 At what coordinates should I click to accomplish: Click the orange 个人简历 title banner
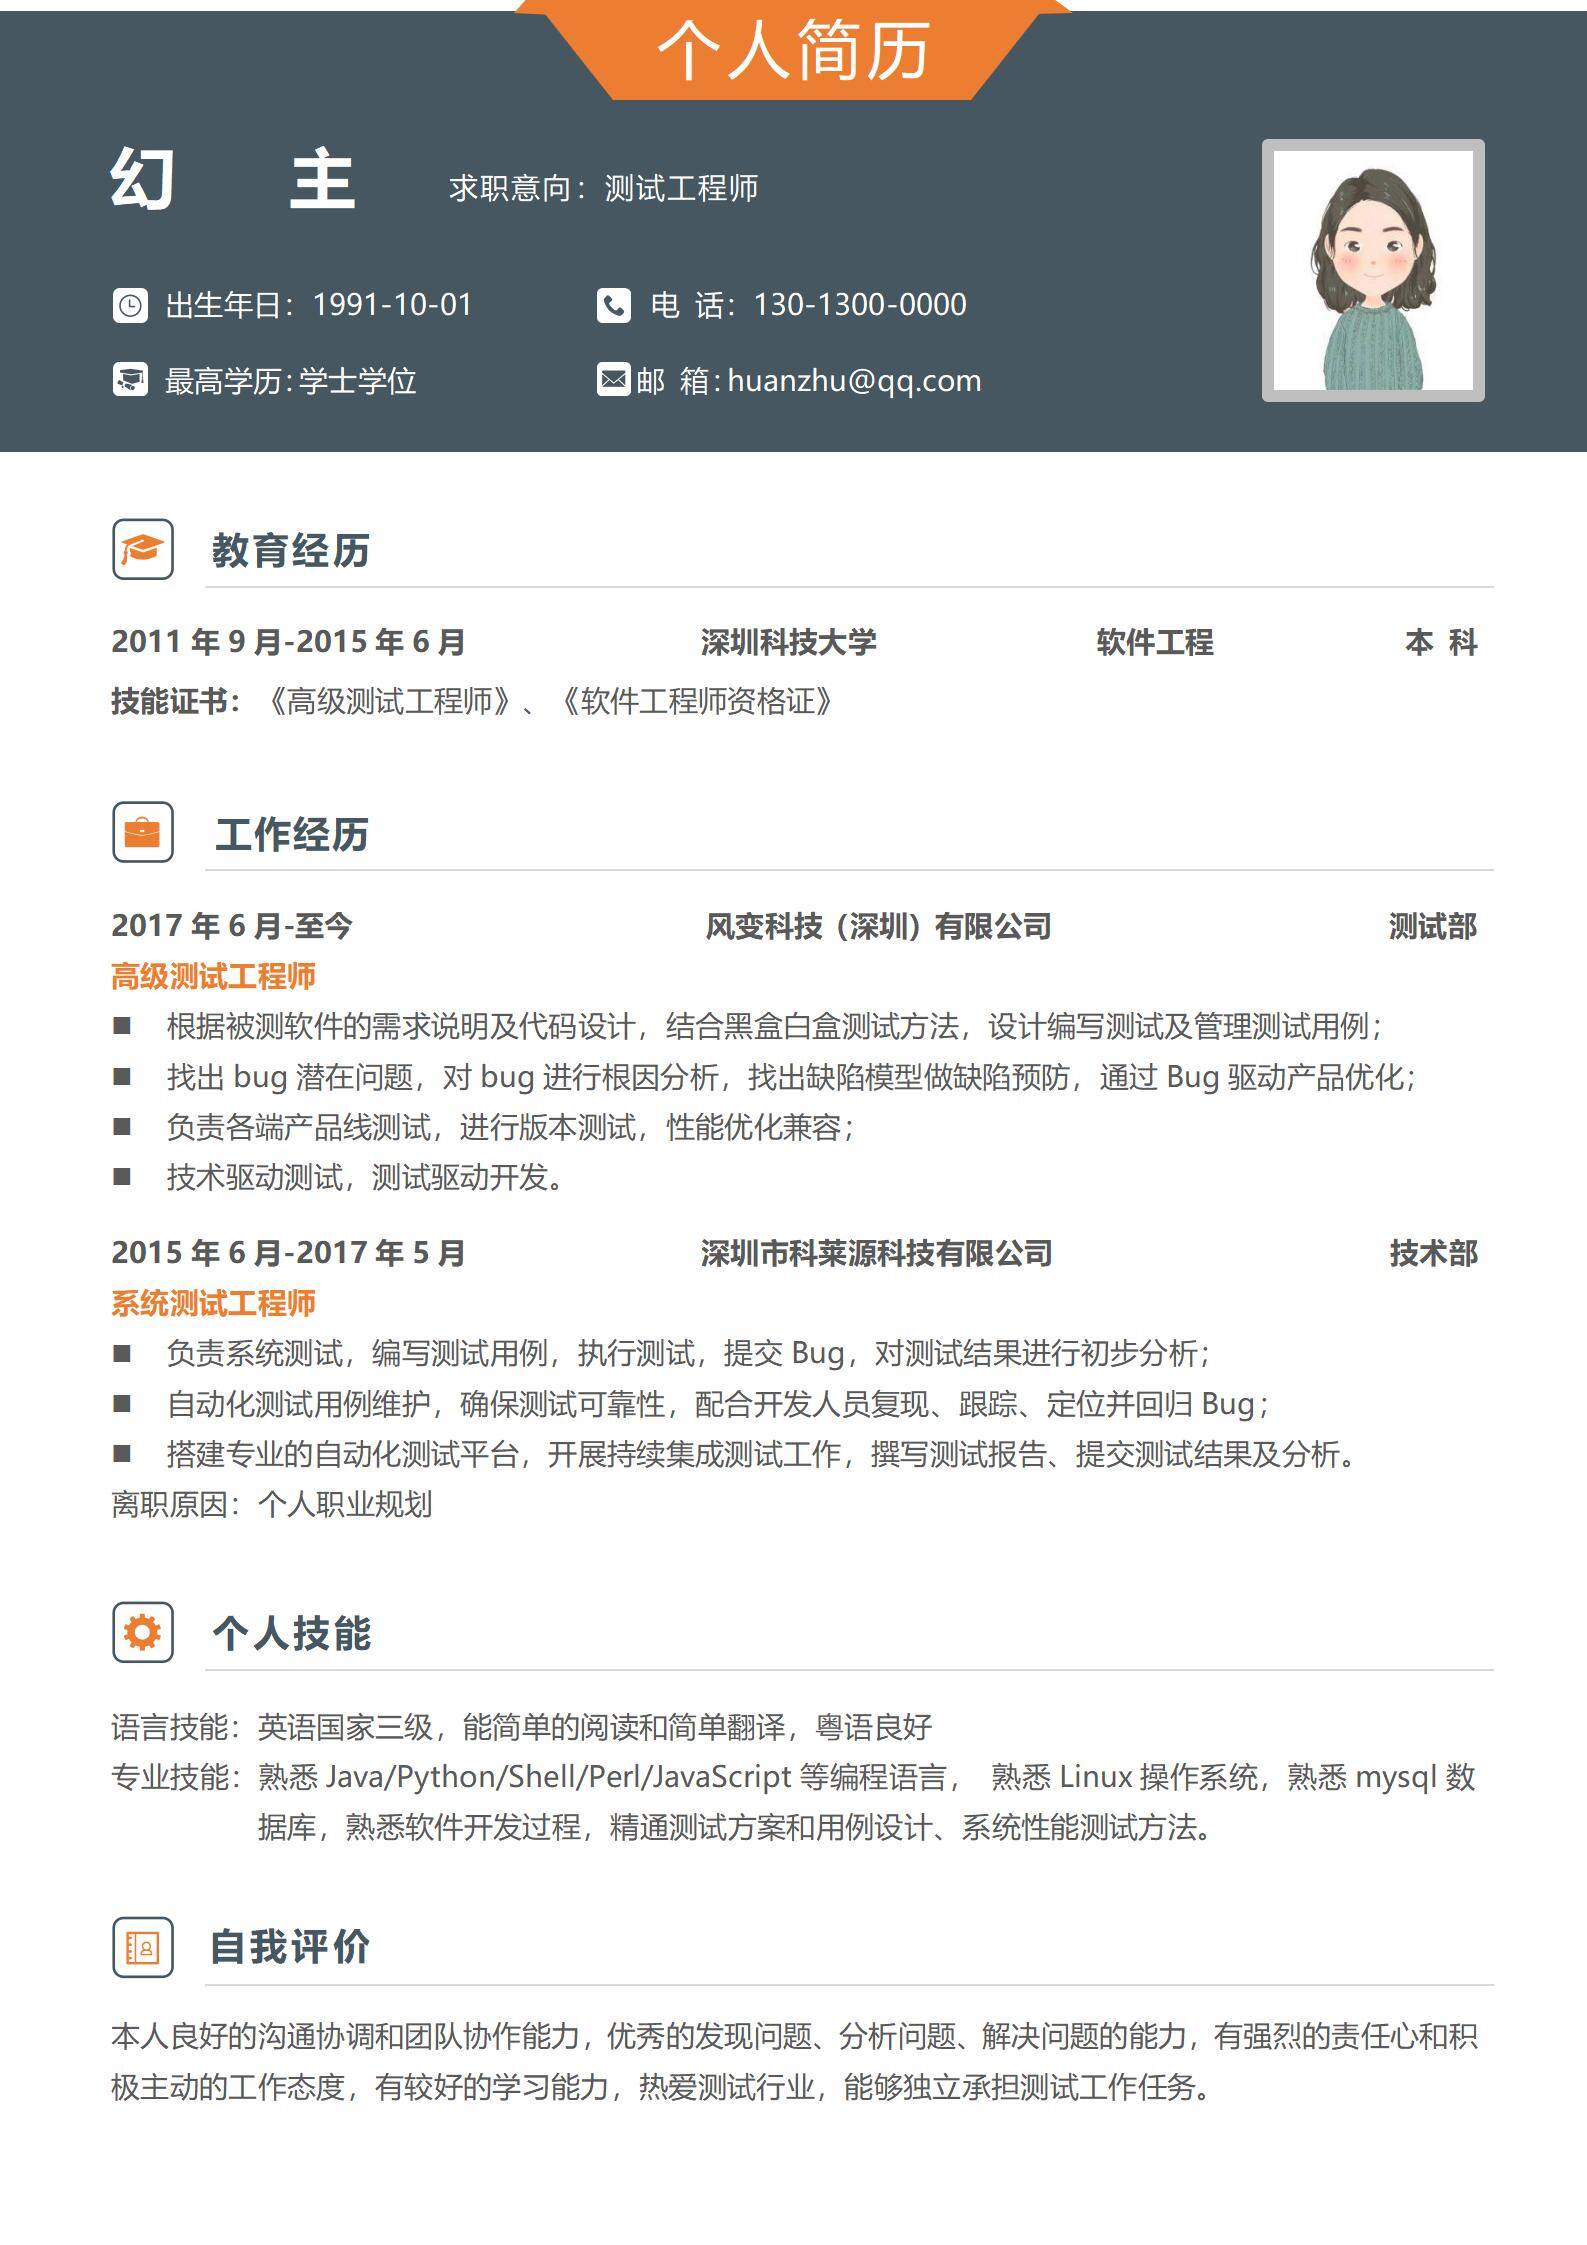(x=793, y=51)
